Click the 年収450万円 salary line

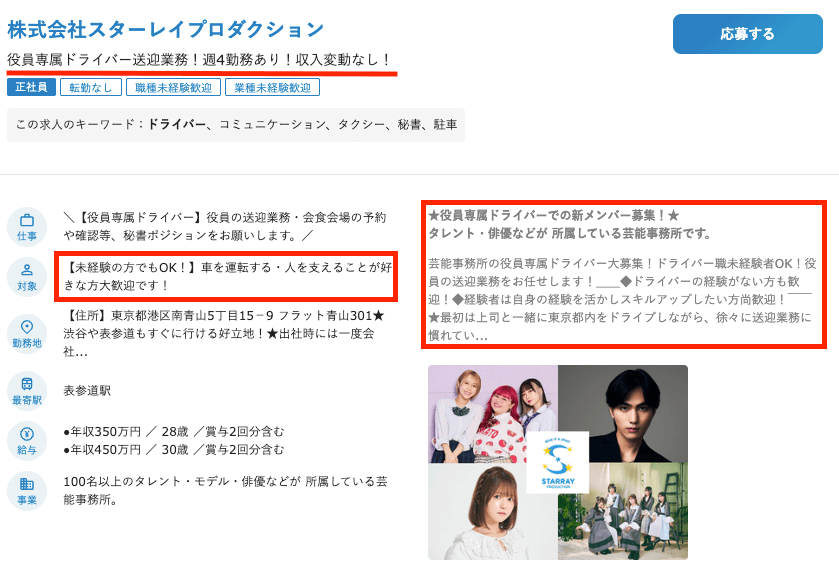point(173,450)
